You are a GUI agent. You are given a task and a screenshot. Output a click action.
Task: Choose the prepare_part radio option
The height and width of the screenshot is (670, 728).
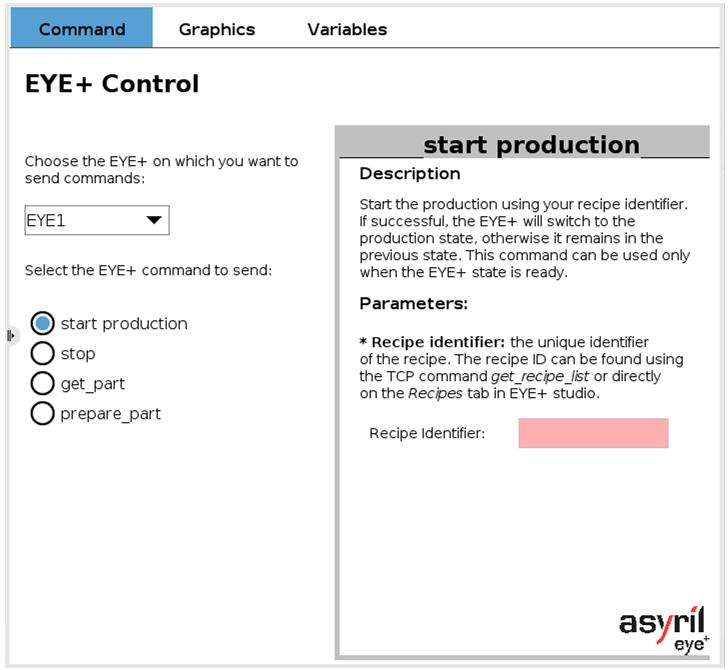pyautogui.click(x=43, y=413)
